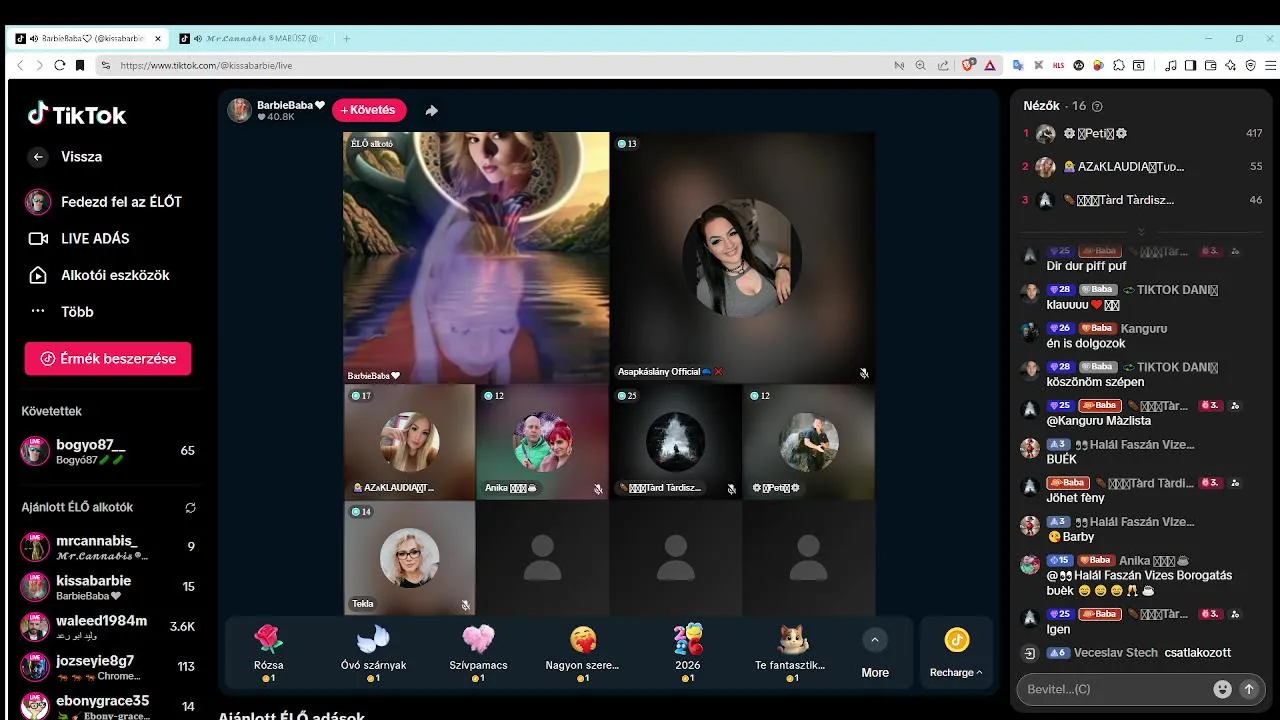Open LIVE ADÁS menu item
Image resolution: width=1280 pixels, height=720 pixels.
(x=79, y=238)
